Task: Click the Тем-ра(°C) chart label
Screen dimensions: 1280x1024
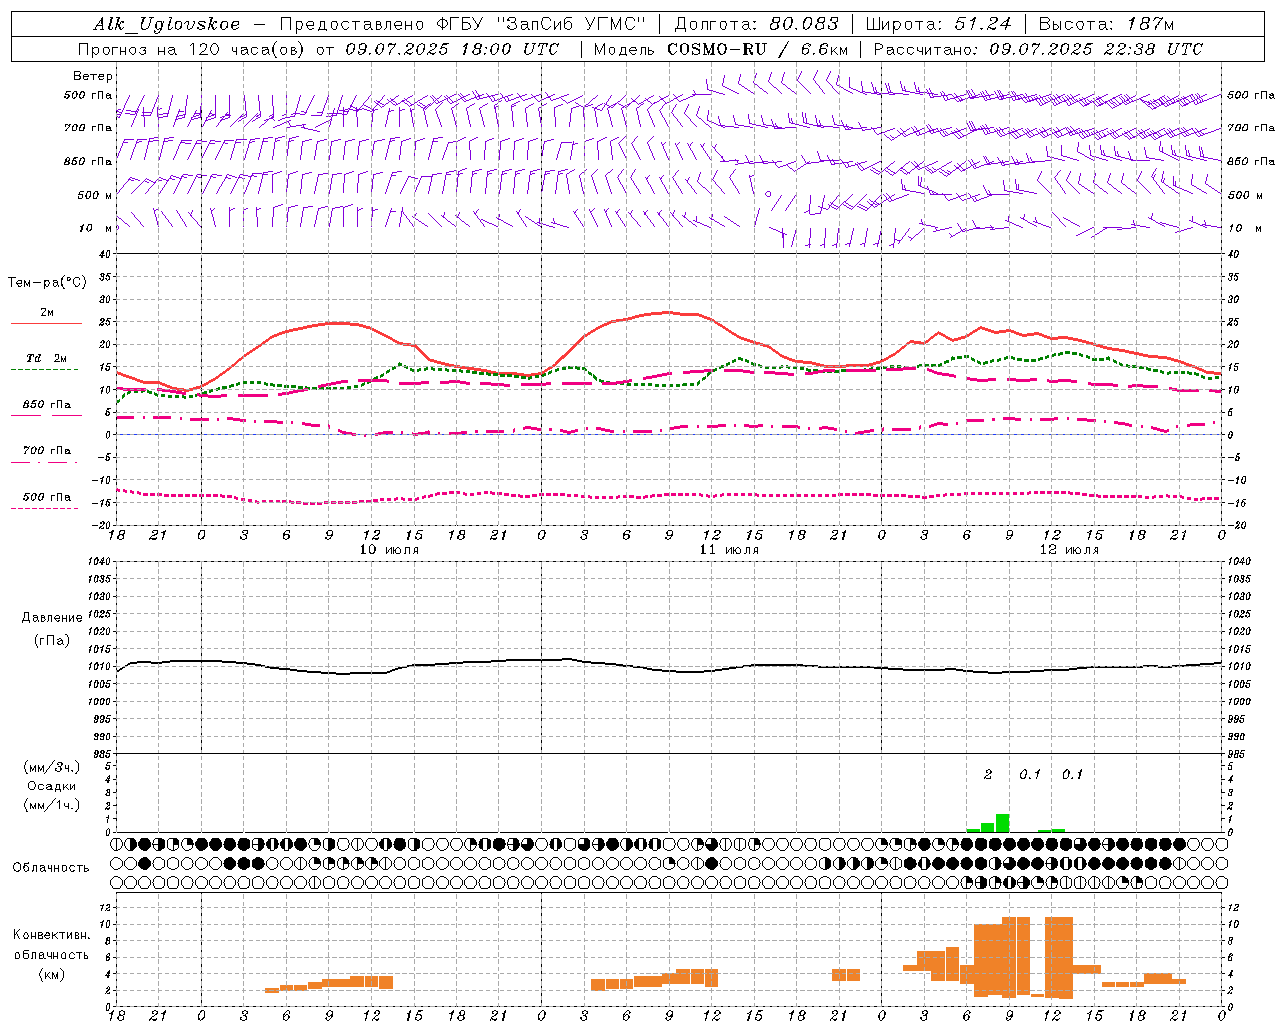Action: point(47,283)
